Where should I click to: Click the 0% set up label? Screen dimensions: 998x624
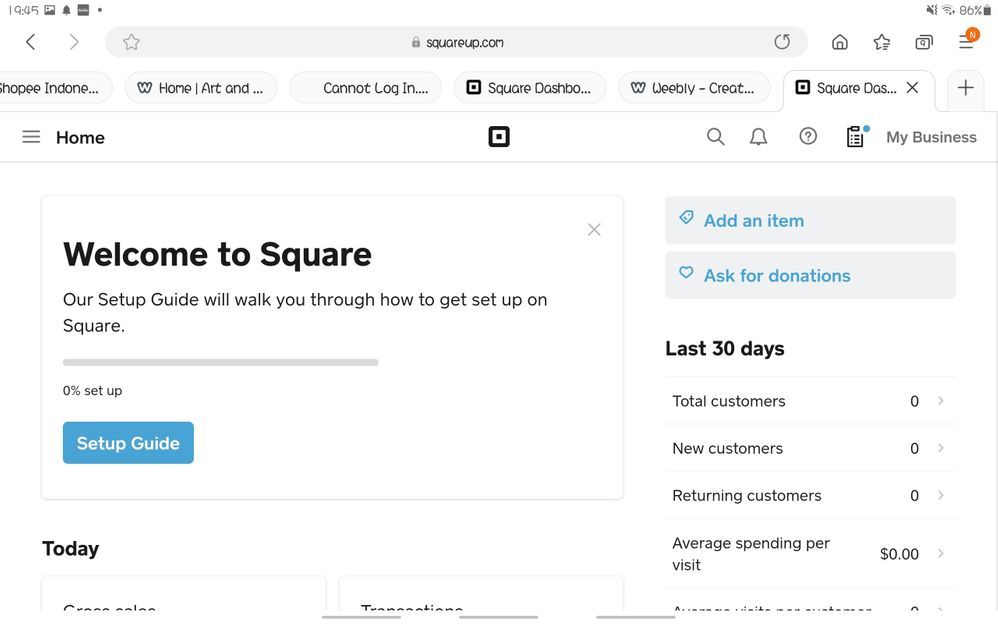coord(92,390)
